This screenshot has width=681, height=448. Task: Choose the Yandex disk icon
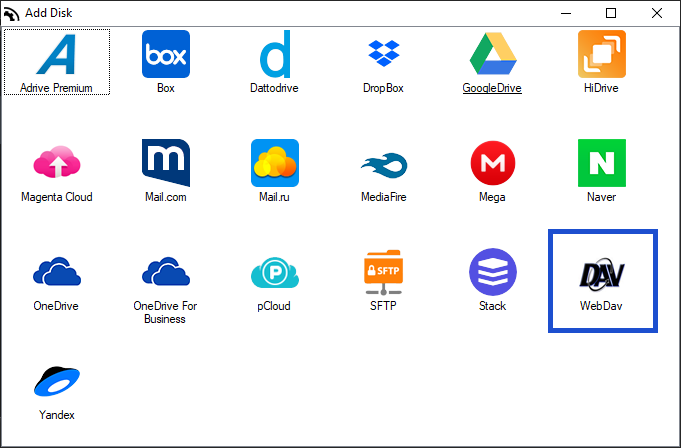pos(57,381)
